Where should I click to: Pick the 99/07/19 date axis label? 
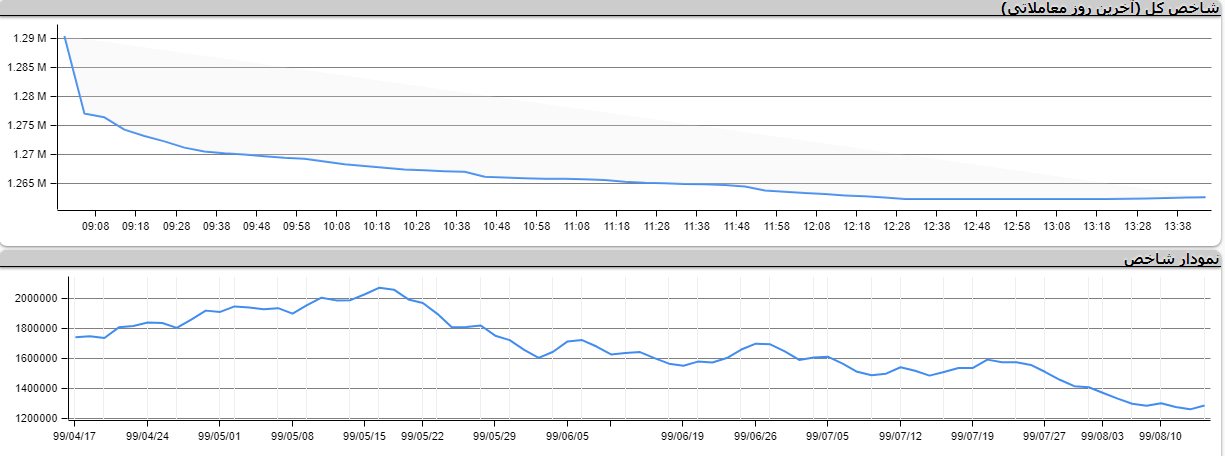click(x=972, y=436)
